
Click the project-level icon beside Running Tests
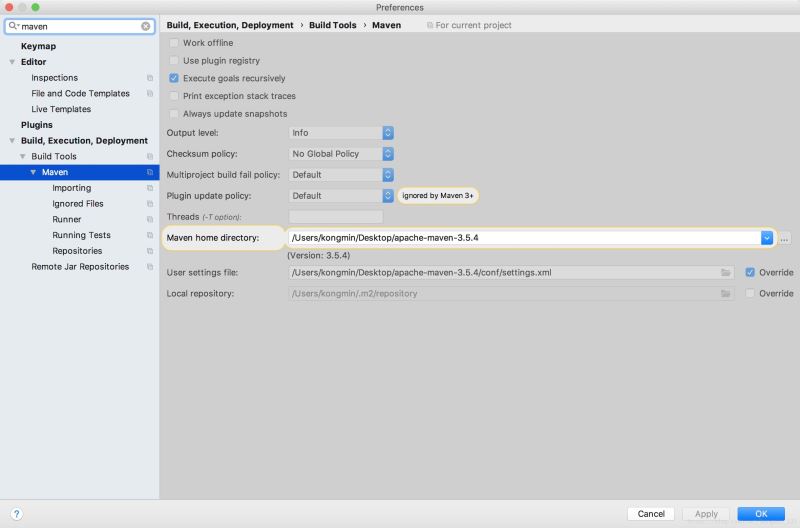[x=150, y=235]
